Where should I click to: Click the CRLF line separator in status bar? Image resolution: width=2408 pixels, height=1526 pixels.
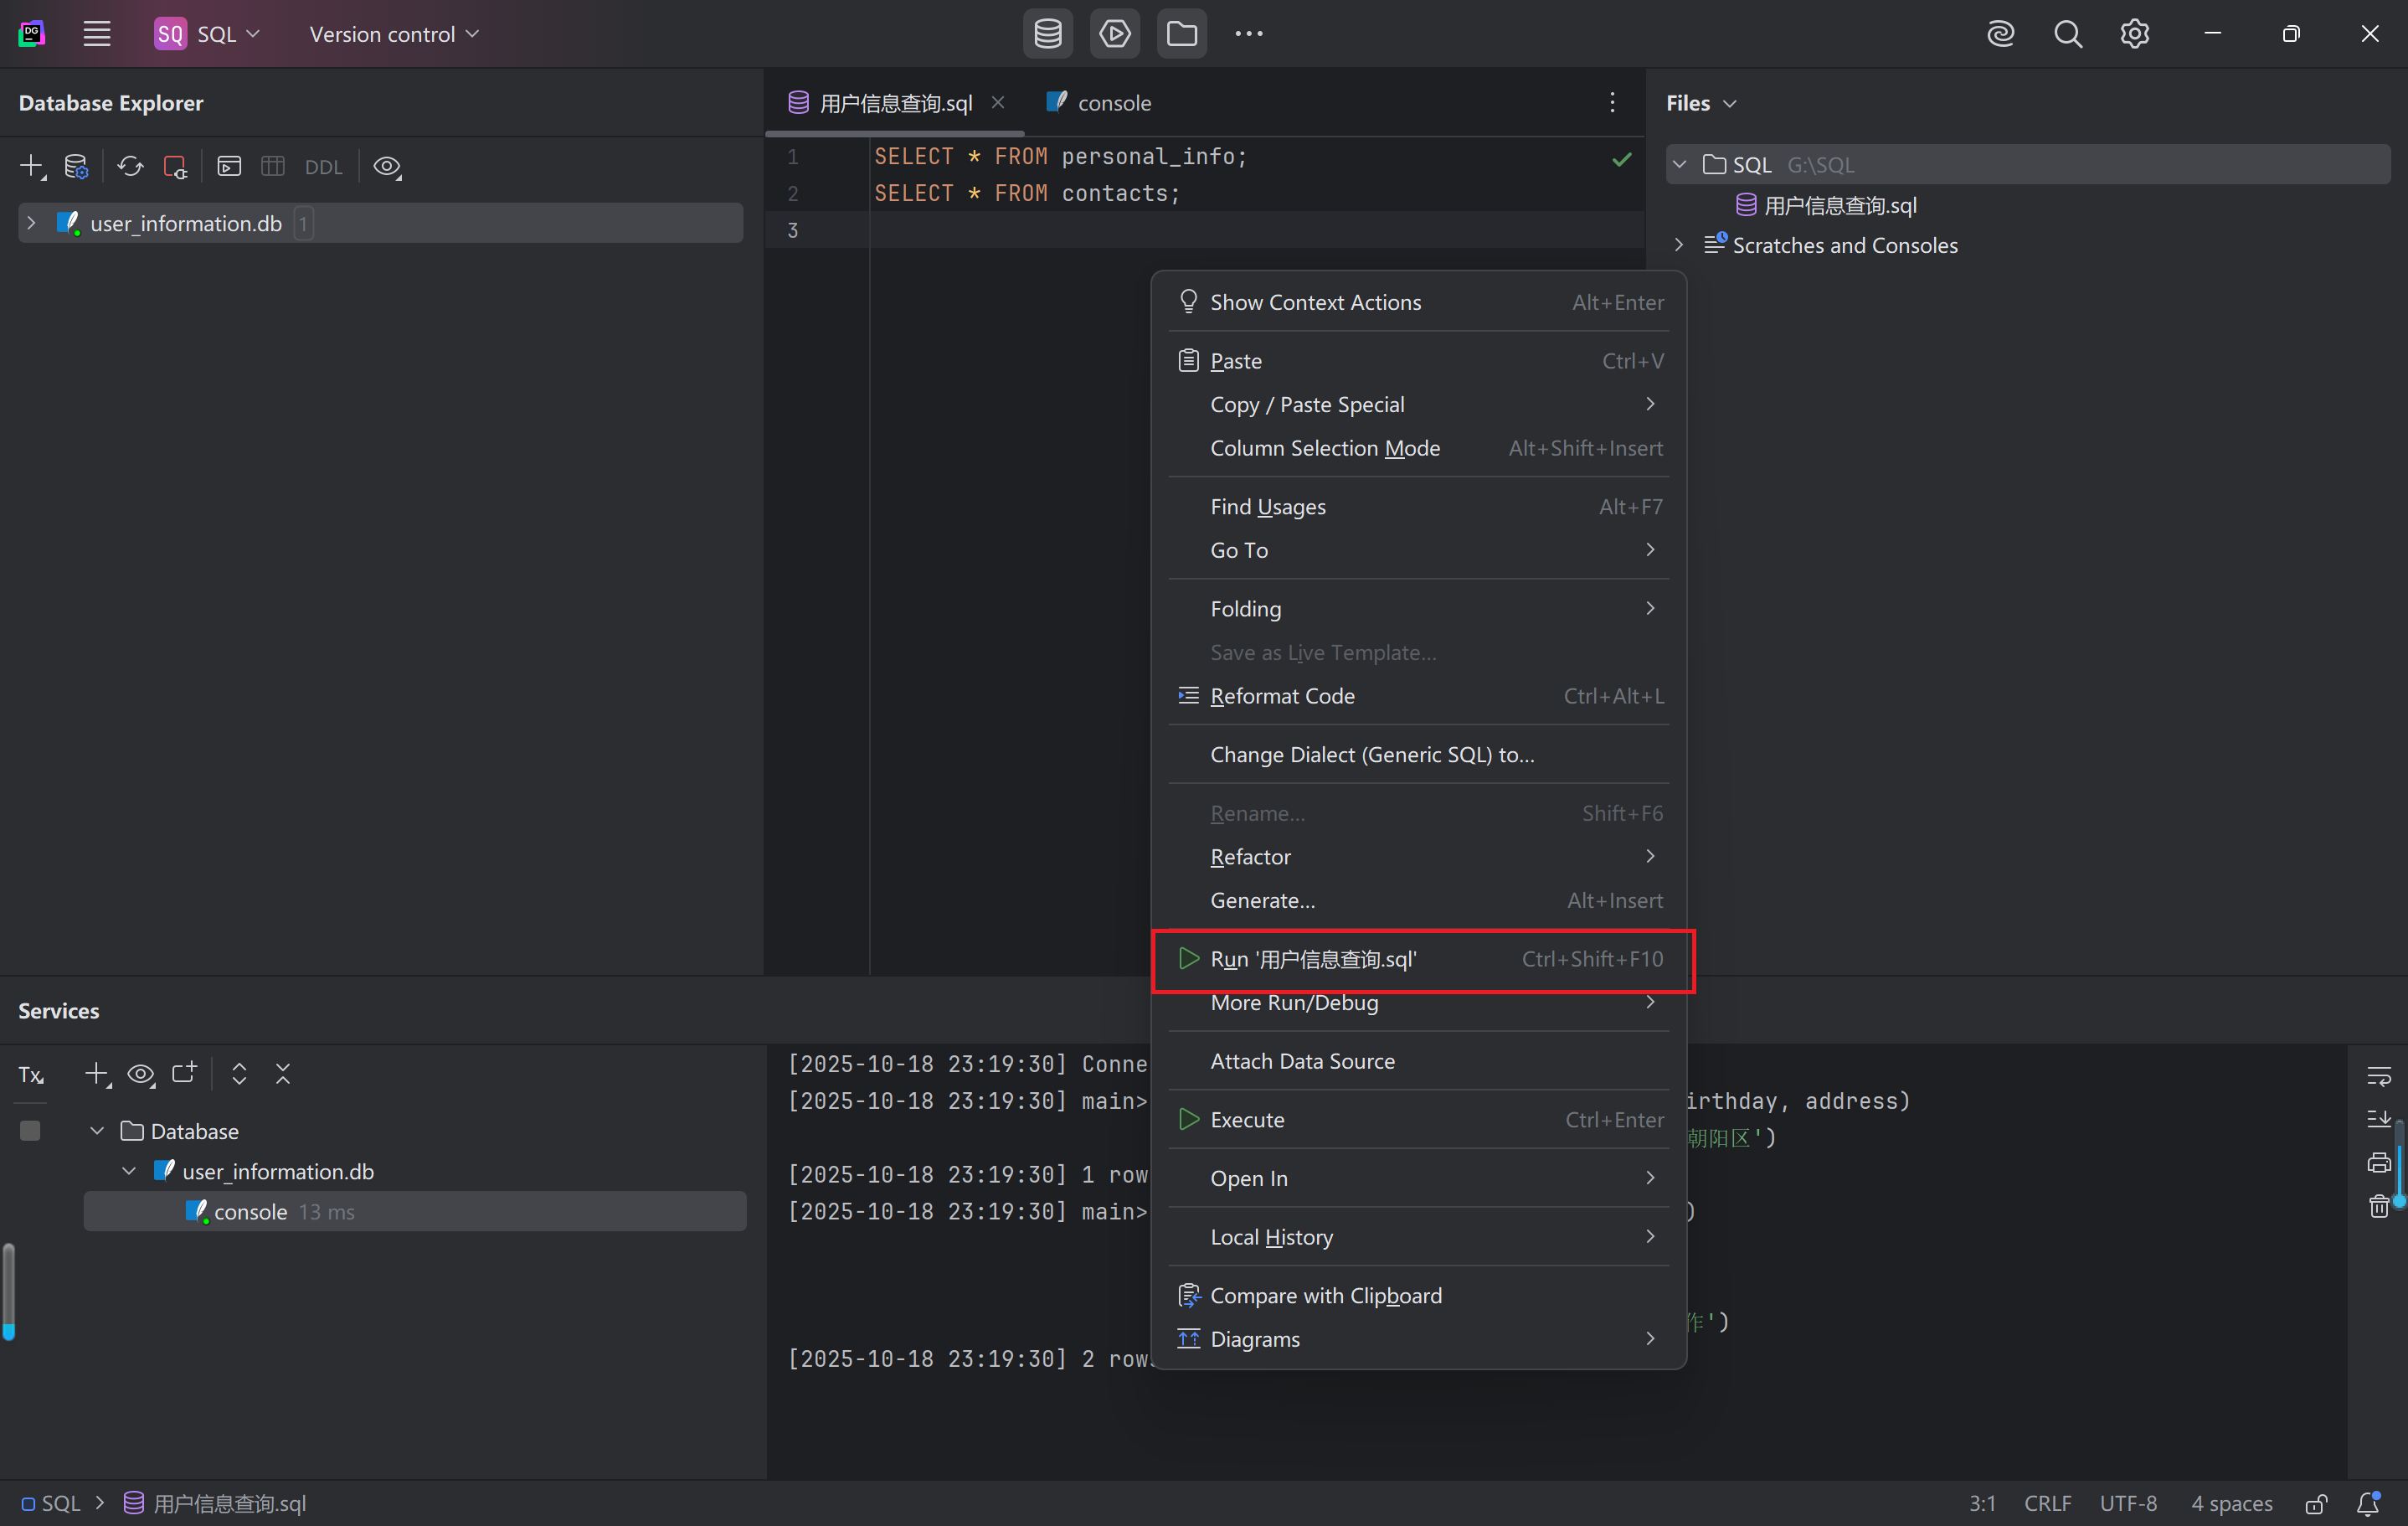[2047, 1503]
